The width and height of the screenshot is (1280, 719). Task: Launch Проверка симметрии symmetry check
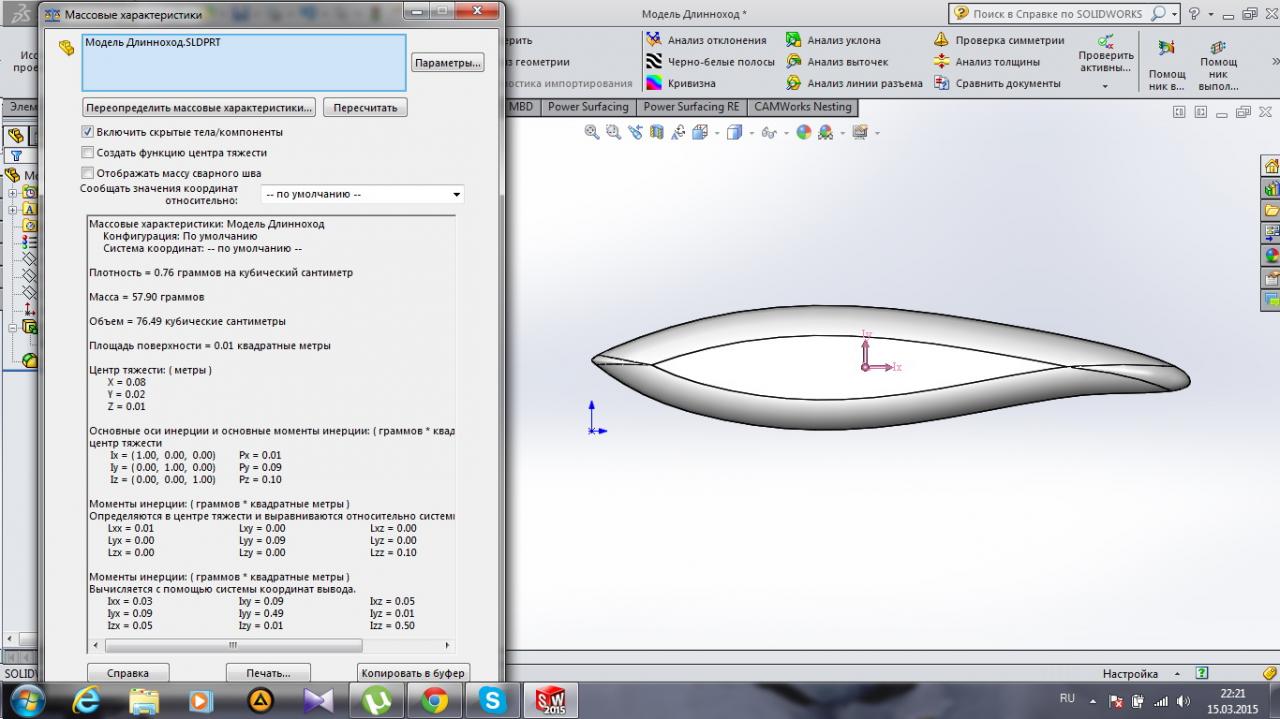point(941,40)
